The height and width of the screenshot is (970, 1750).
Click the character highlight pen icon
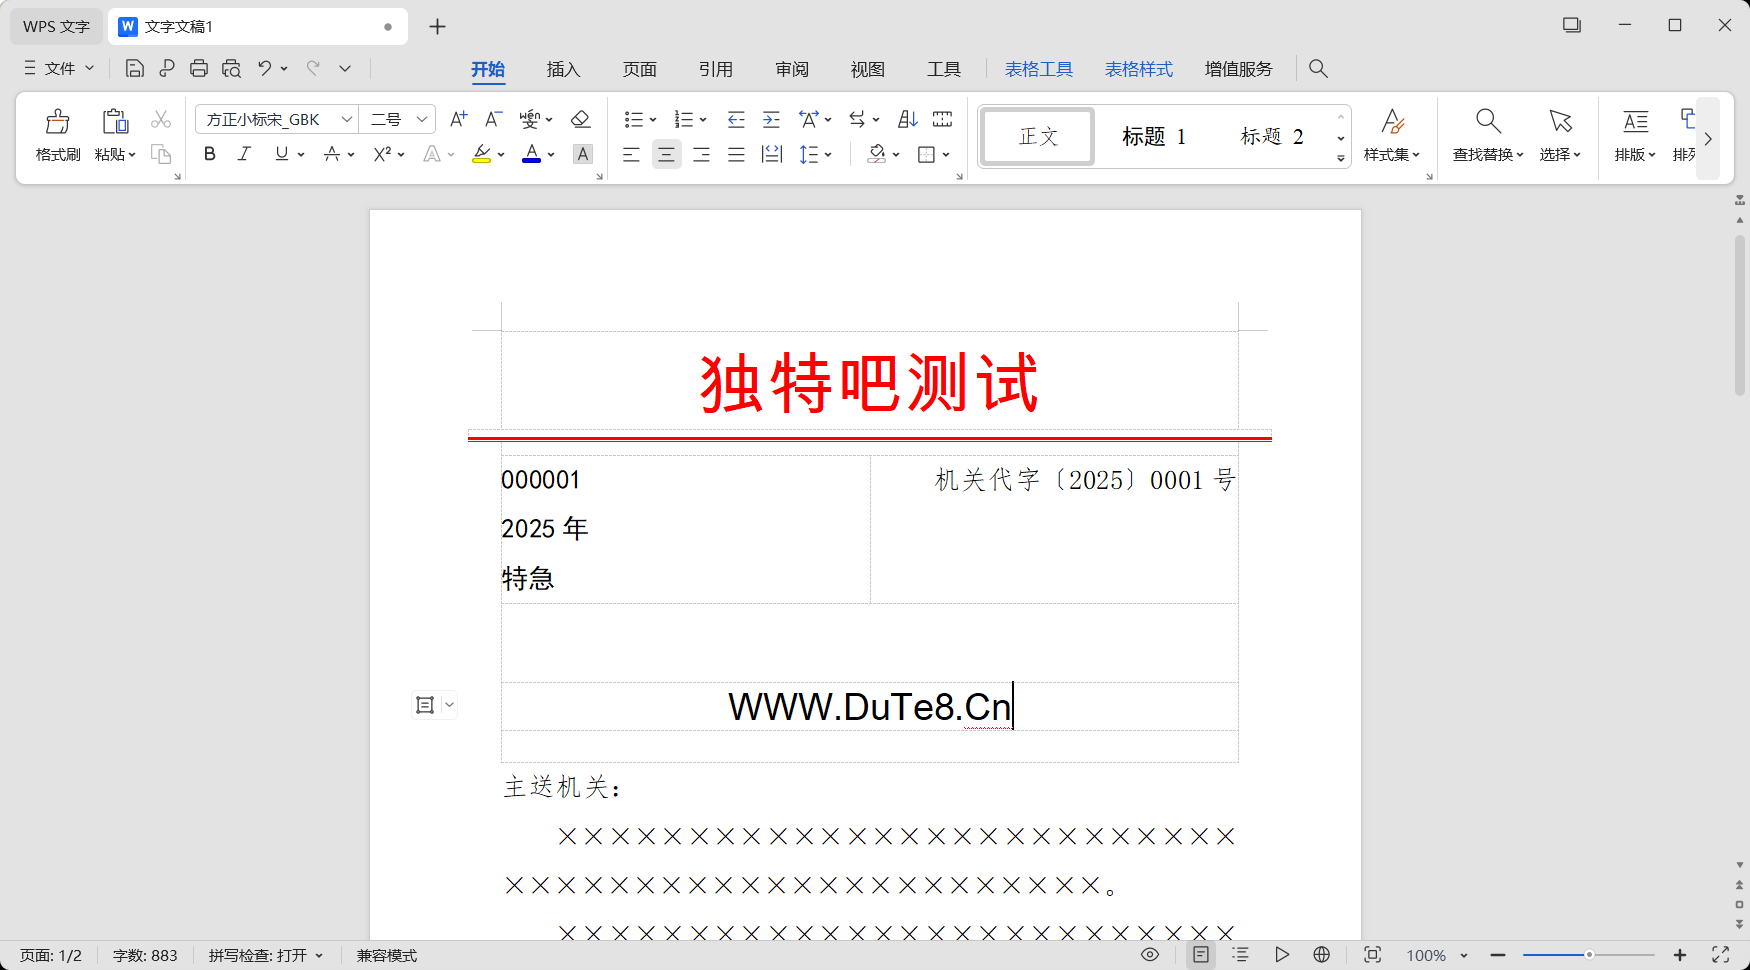483,154
